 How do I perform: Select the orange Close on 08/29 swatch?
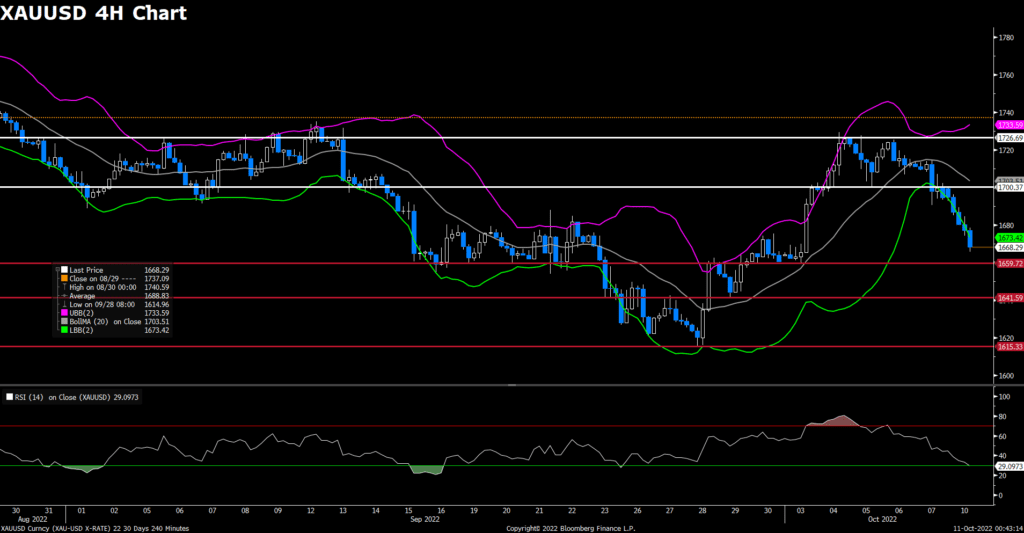[64, 278]
